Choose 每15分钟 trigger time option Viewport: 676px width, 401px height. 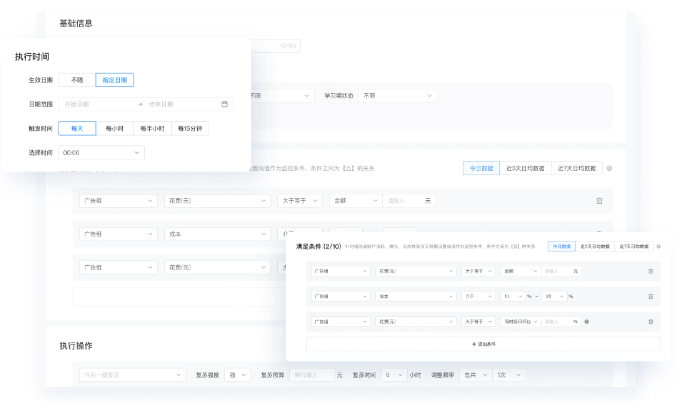click(189, 128)
